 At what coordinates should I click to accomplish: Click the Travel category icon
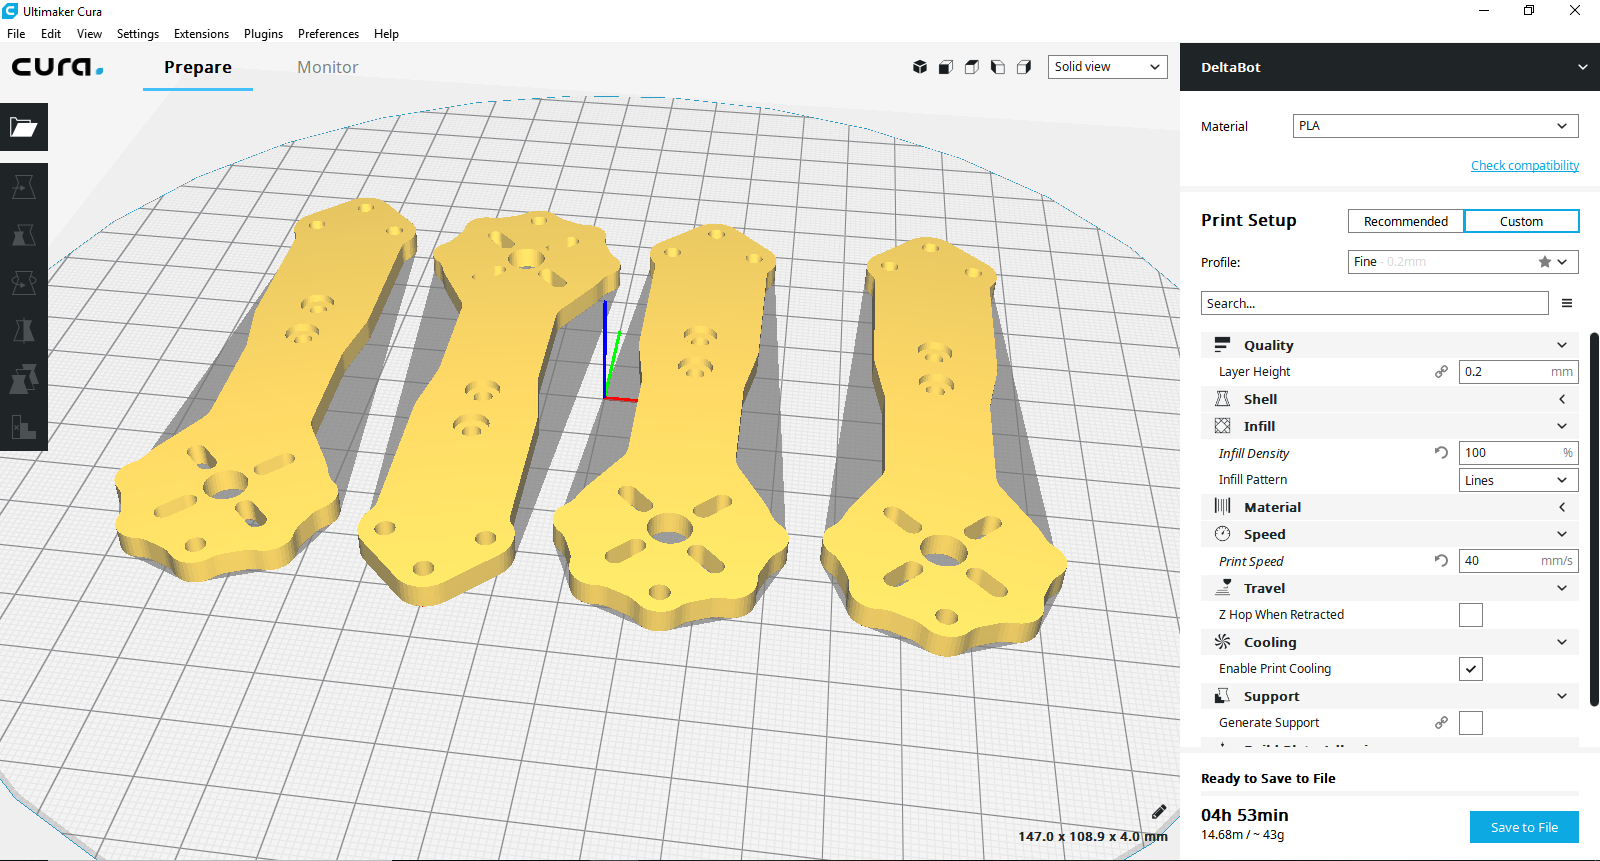(x=1222, y=587)
